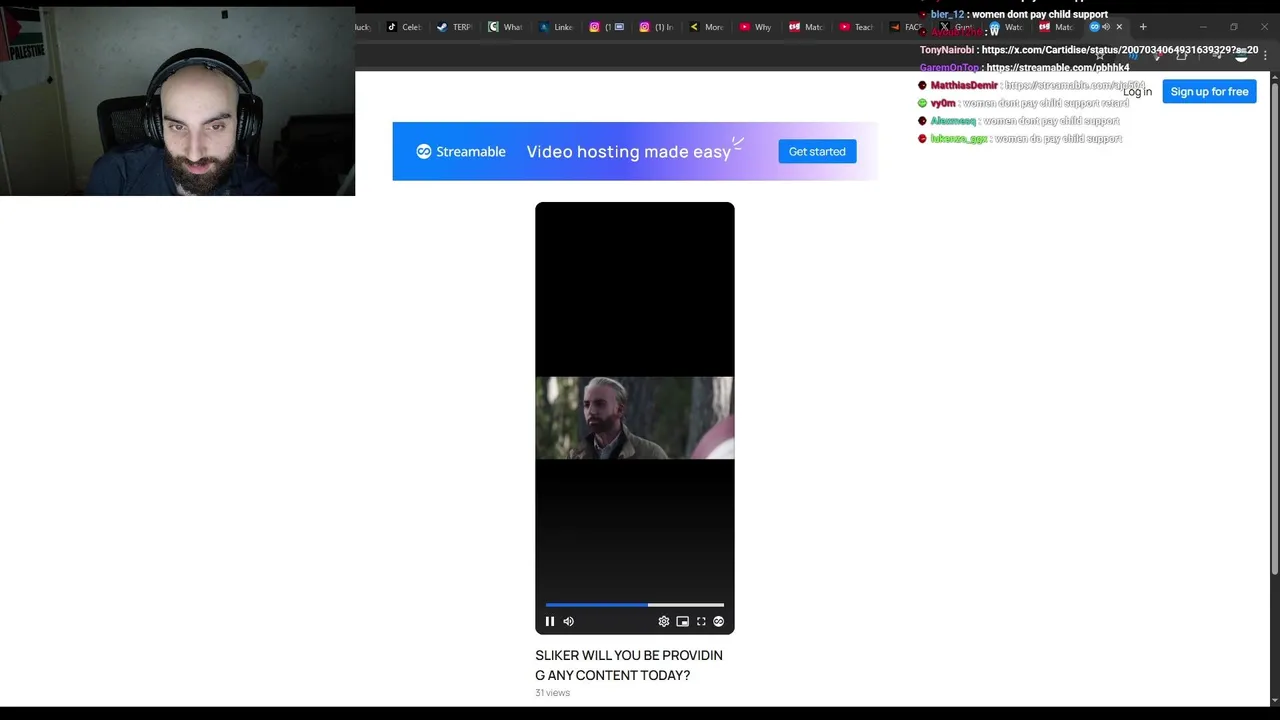The height and width of the screenshot is (720, 1280).
Task: Click the Streamable logo in player controls
Action: pyautogui.click(x=718, y=621)
